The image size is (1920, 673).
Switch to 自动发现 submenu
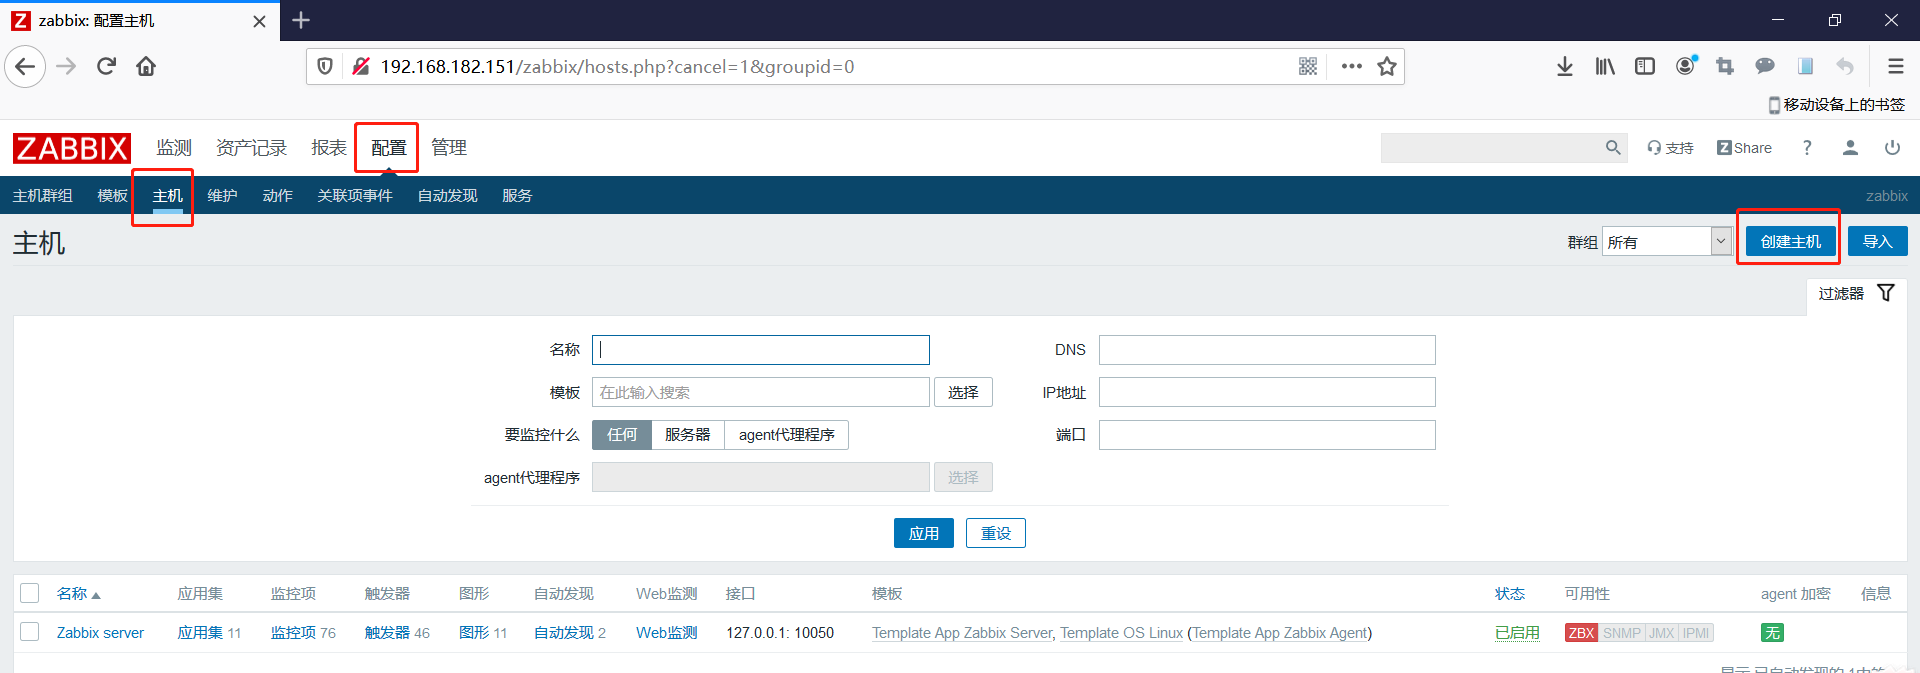tap(447, 196)
